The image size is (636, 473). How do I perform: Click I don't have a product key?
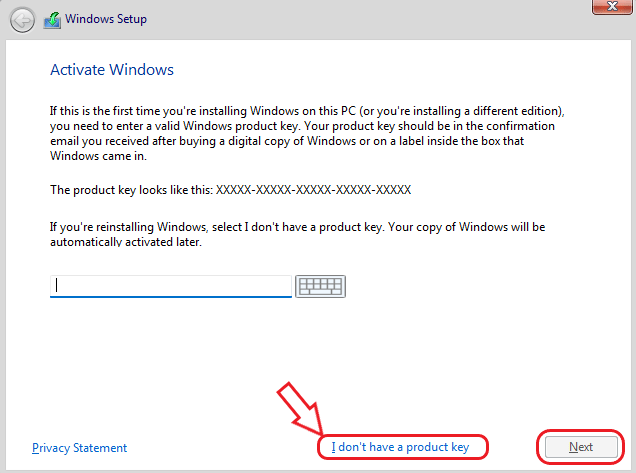400,447
